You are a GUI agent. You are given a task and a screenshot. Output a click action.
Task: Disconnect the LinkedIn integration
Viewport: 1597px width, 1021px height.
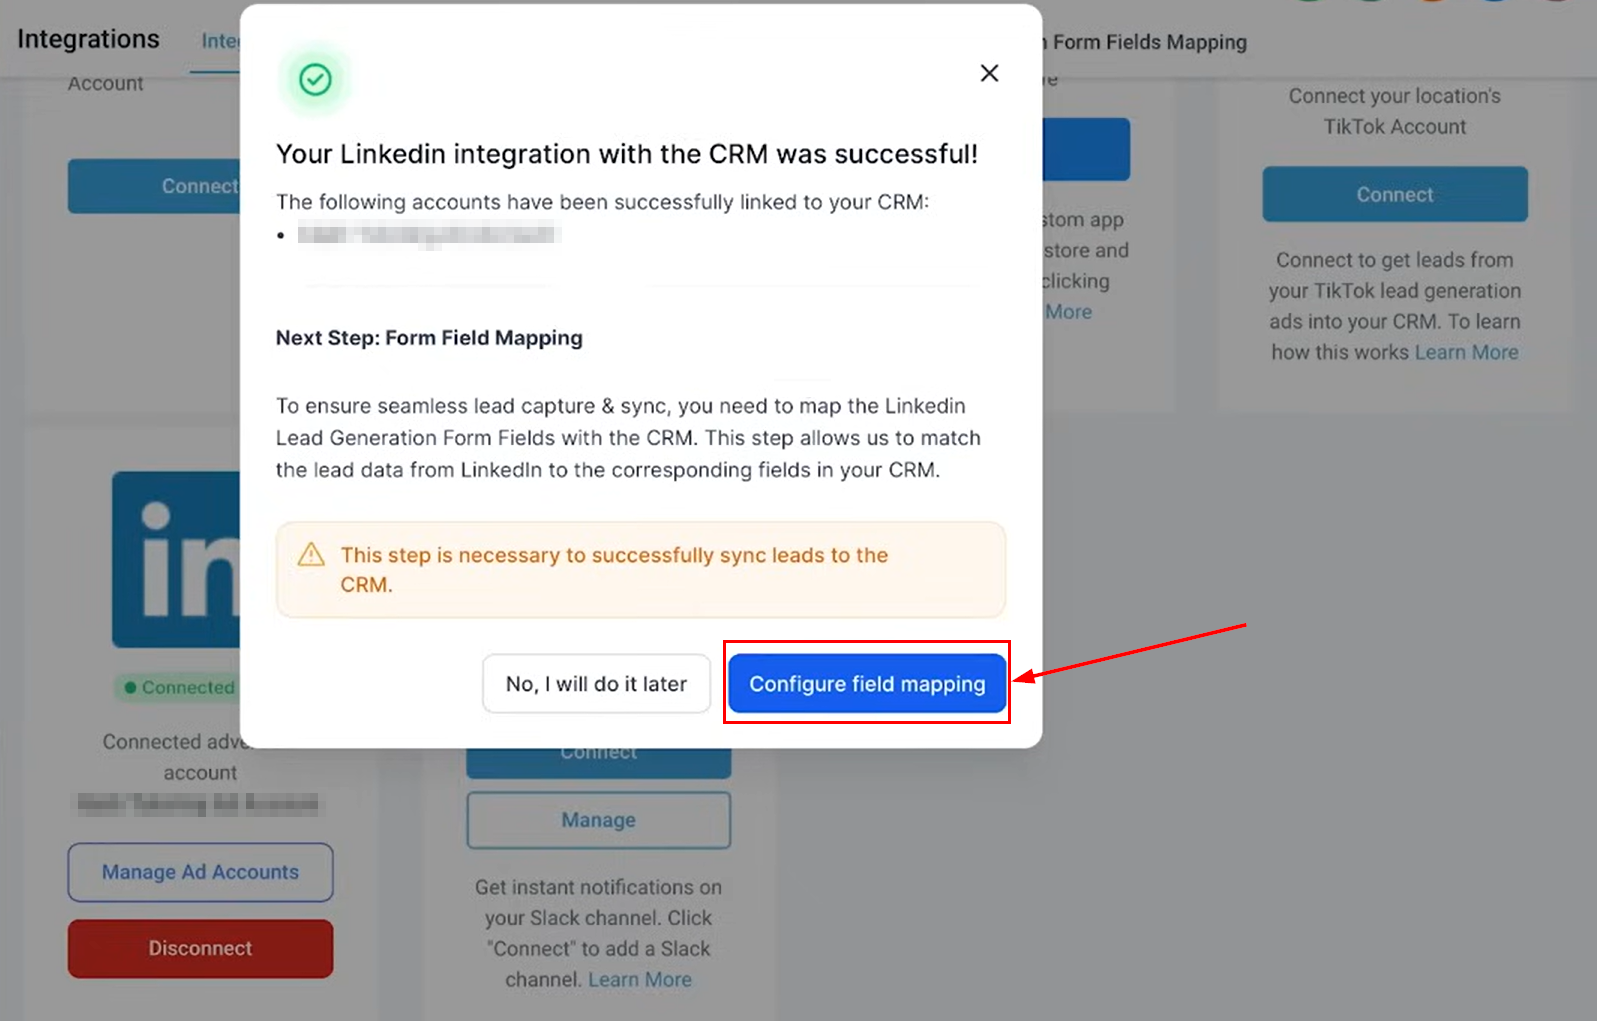click(200, 948)
